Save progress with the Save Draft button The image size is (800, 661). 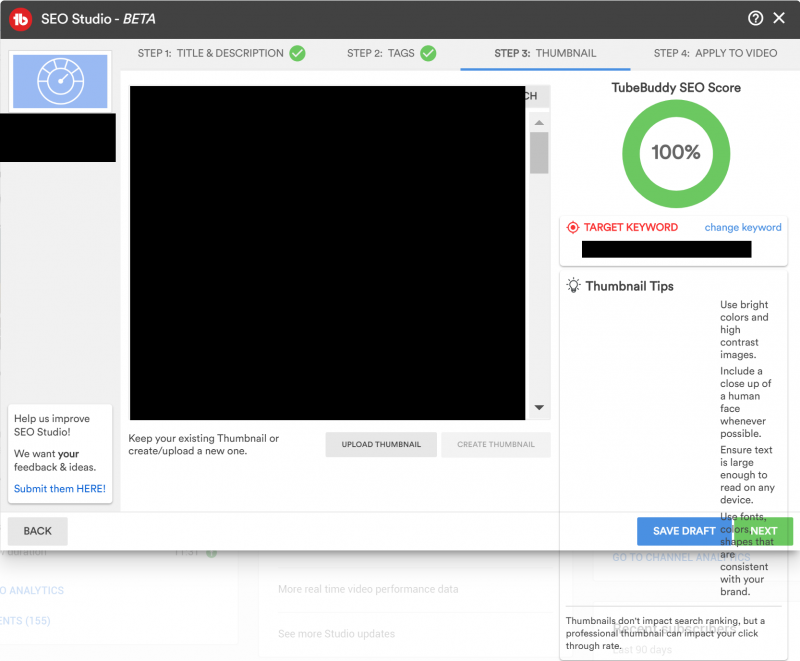coord(683,531)
